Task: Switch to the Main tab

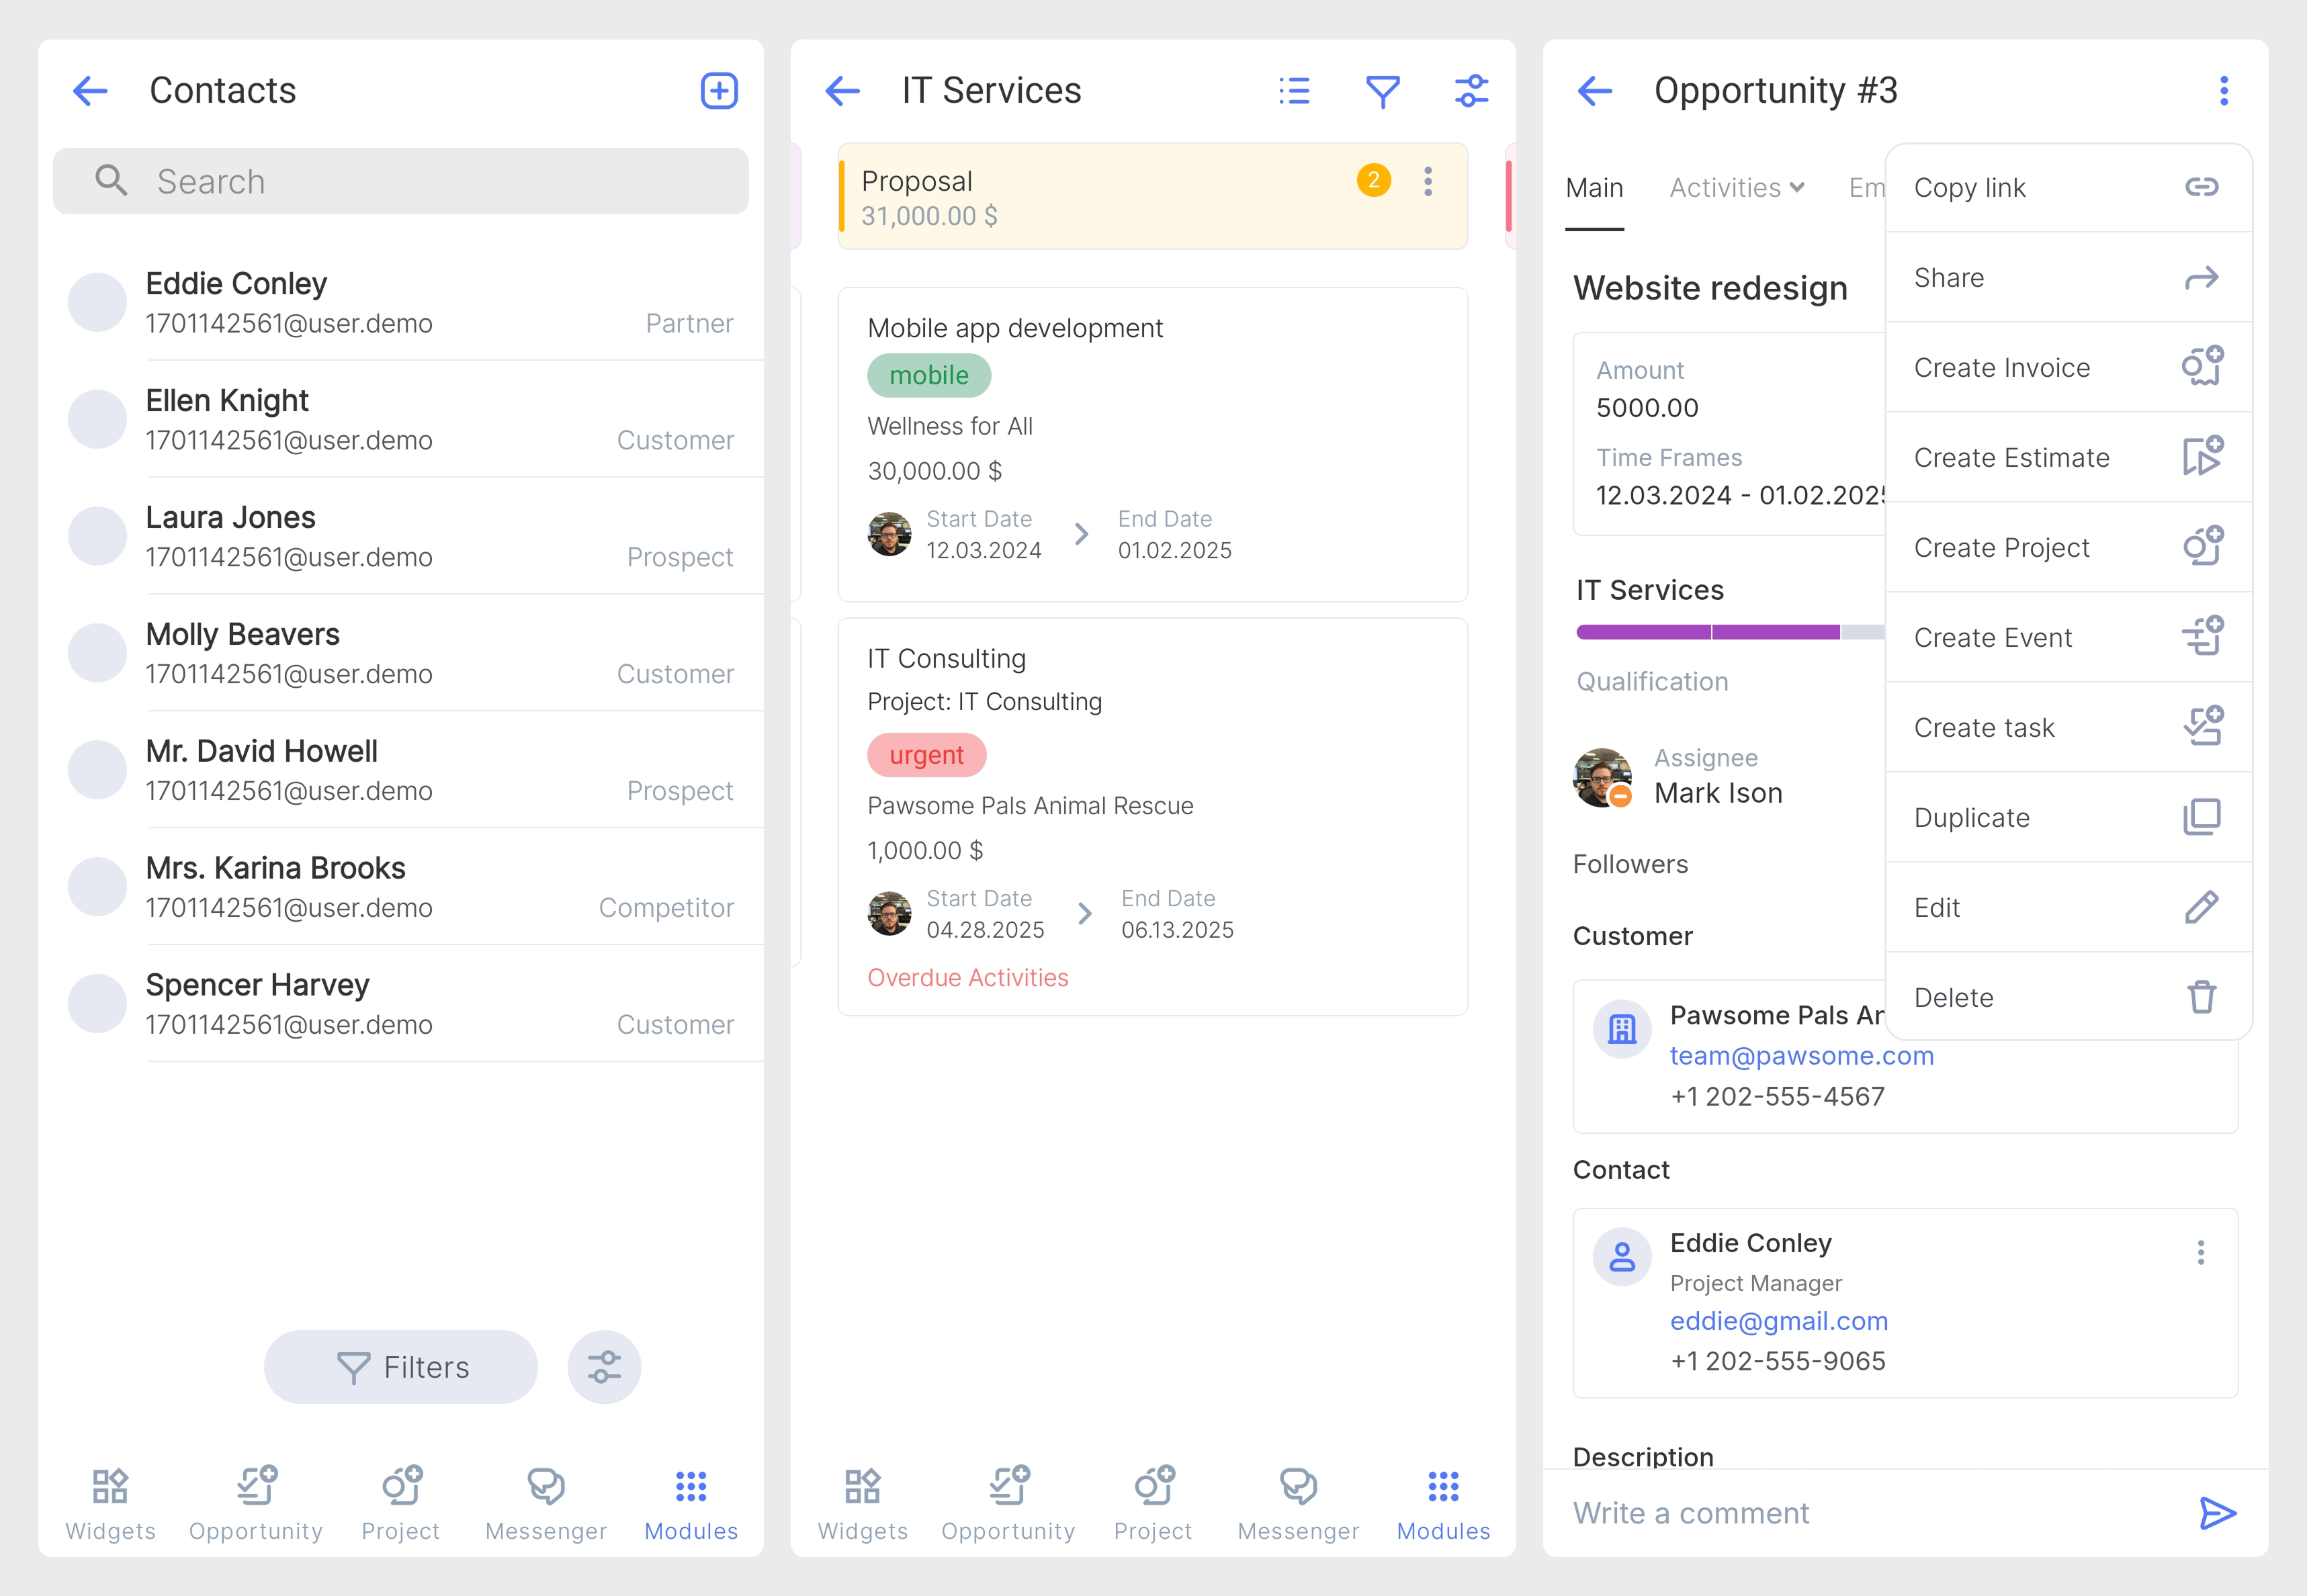Action: (1594, 188)
